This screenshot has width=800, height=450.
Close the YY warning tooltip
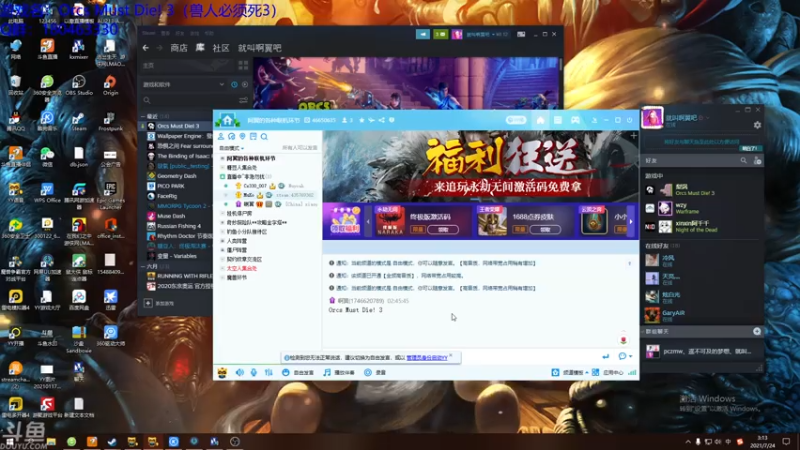point(451,356)
